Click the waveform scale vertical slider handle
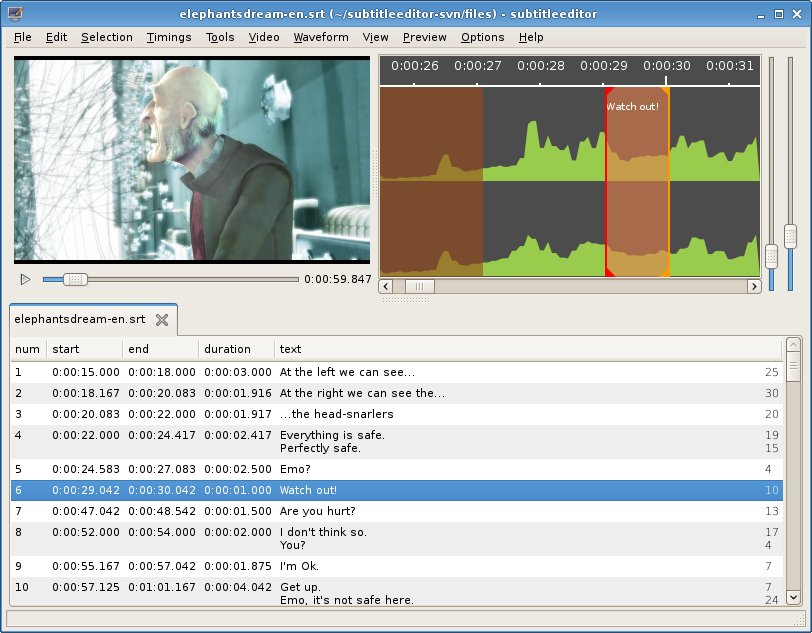The image size is (812, 633). tap(790, 236)
